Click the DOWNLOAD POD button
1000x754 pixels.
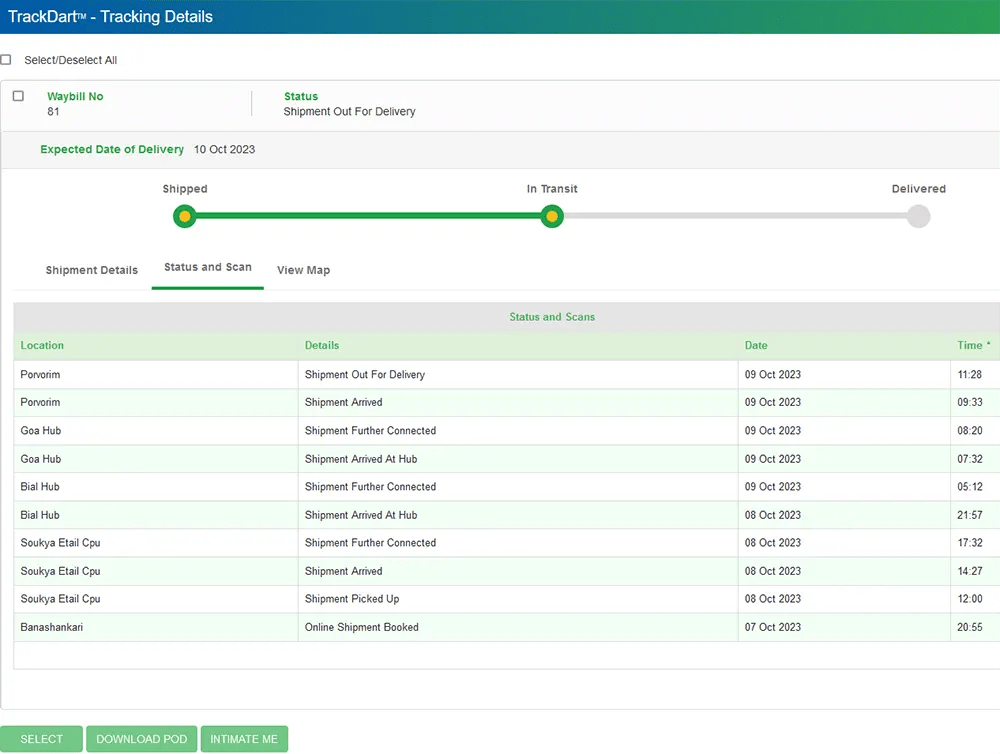[141, 738]
